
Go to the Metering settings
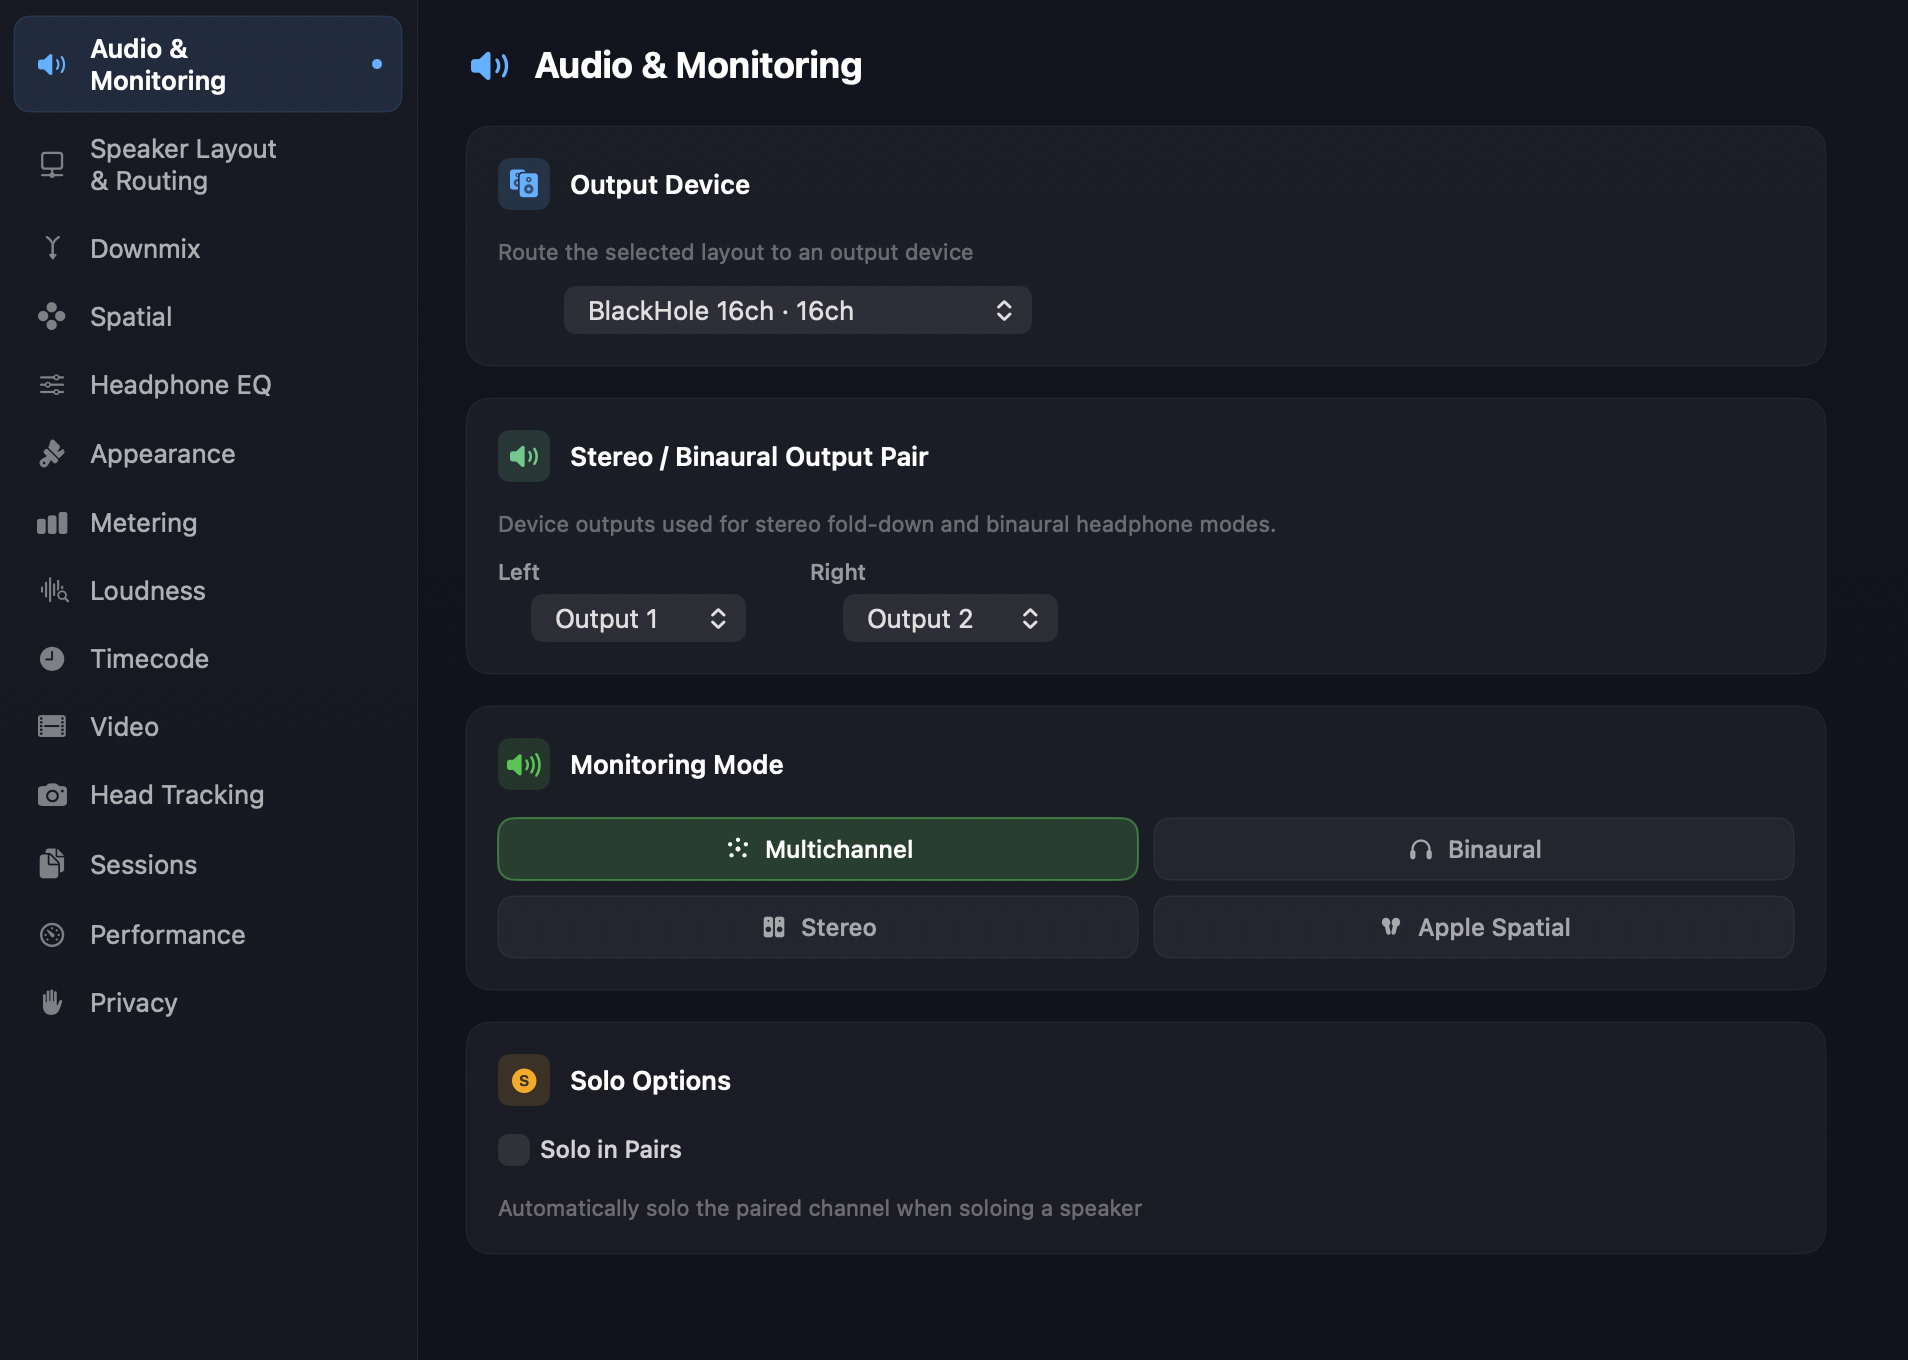pyautogui.click(x=208, y=523)
